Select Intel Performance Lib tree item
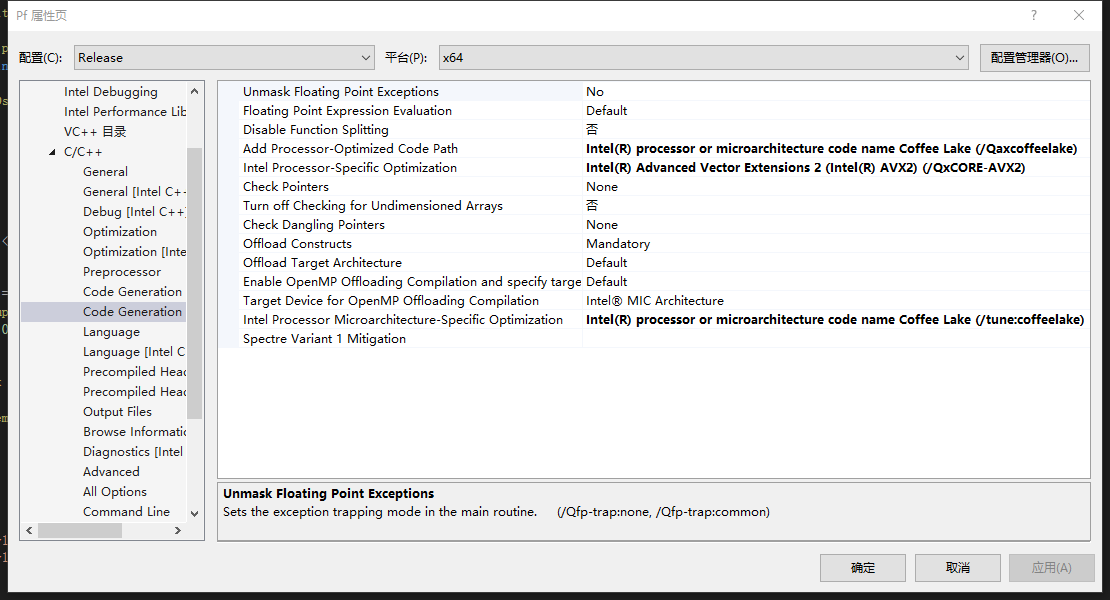This screenshot has width=1110, height=600. (125, 111)
